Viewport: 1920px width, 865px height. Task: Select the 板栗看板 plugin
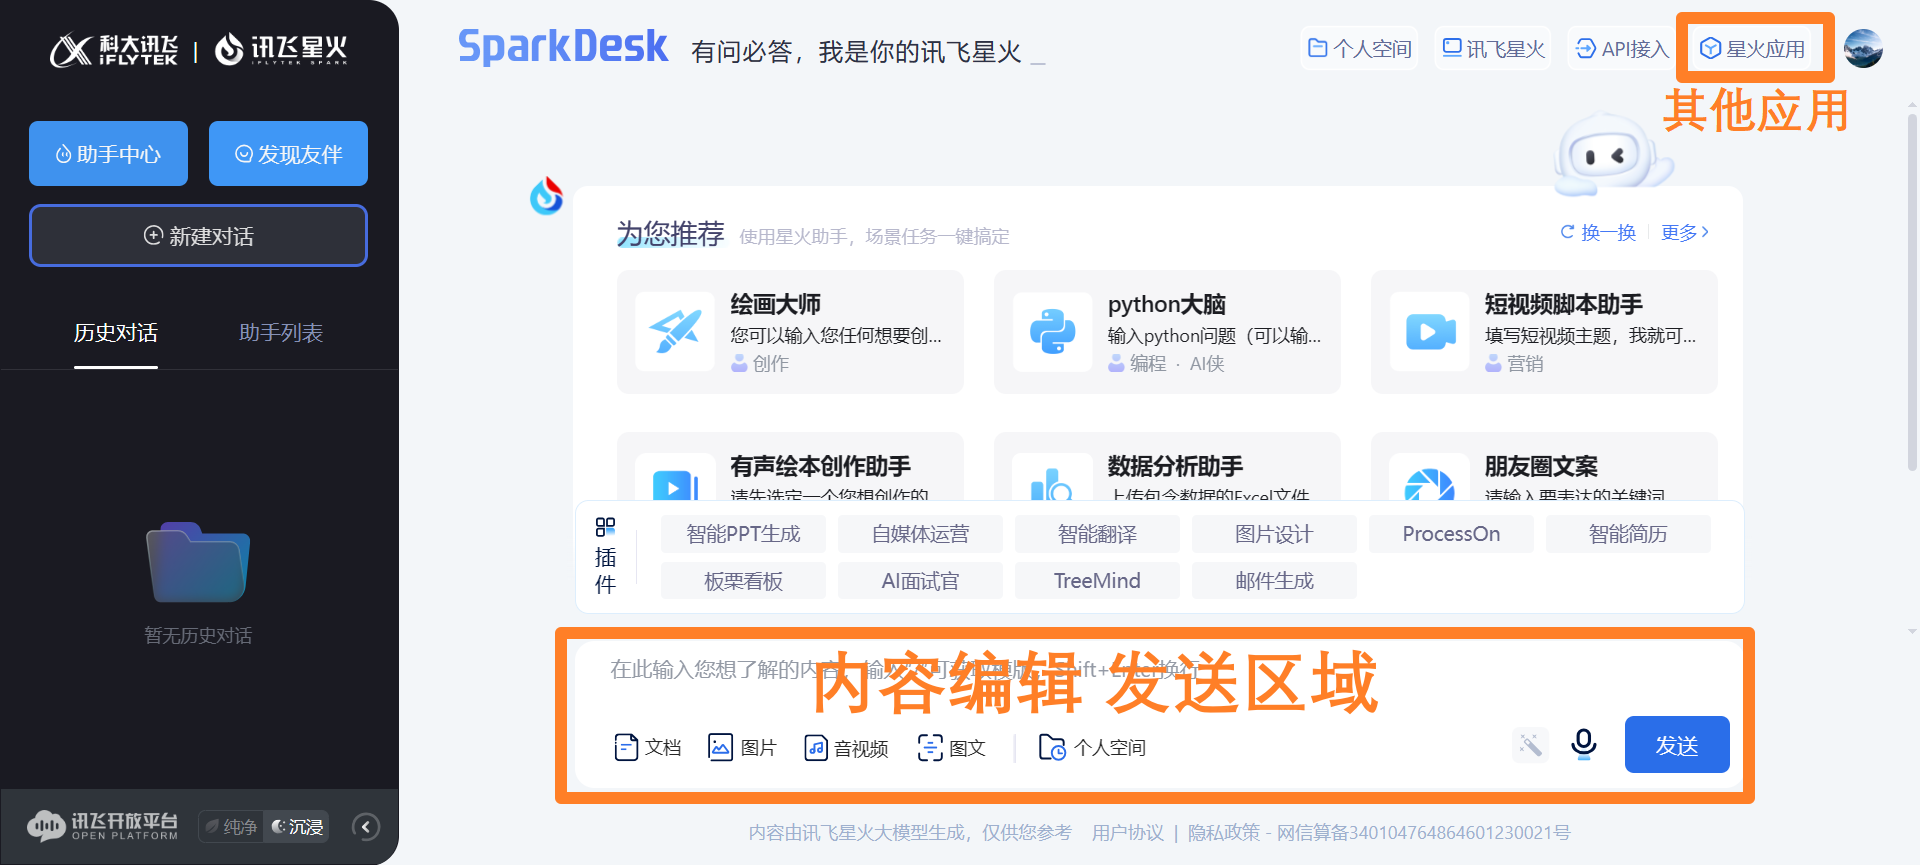click(x=743, y=581)
